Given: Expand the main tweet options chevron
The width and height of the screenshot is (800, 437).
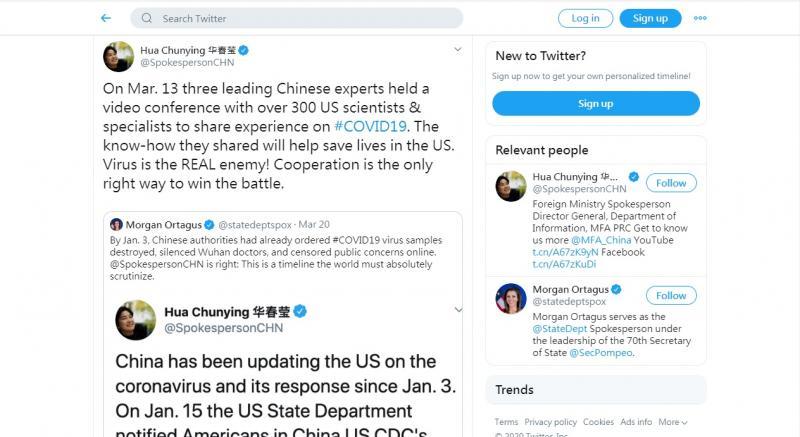Looking at the screenshot, I should pyautogui.click(x=458, y=49).
